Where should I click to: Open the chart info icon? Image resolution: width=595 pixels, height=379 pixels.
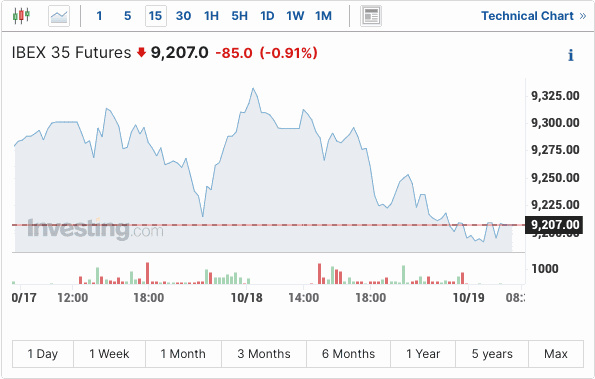570,55
